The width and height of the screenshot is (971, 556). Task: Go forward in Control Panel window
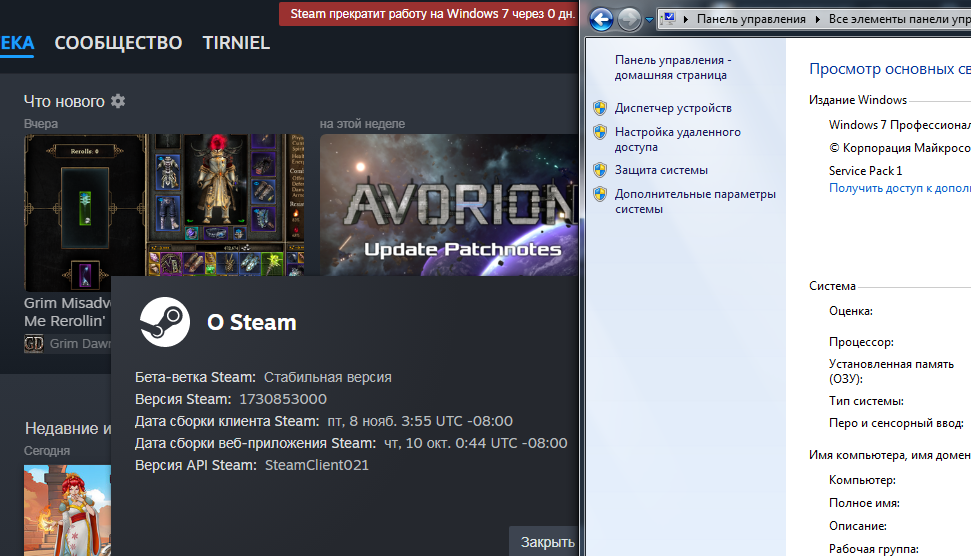pyautogui.click(x=629, y=19)
